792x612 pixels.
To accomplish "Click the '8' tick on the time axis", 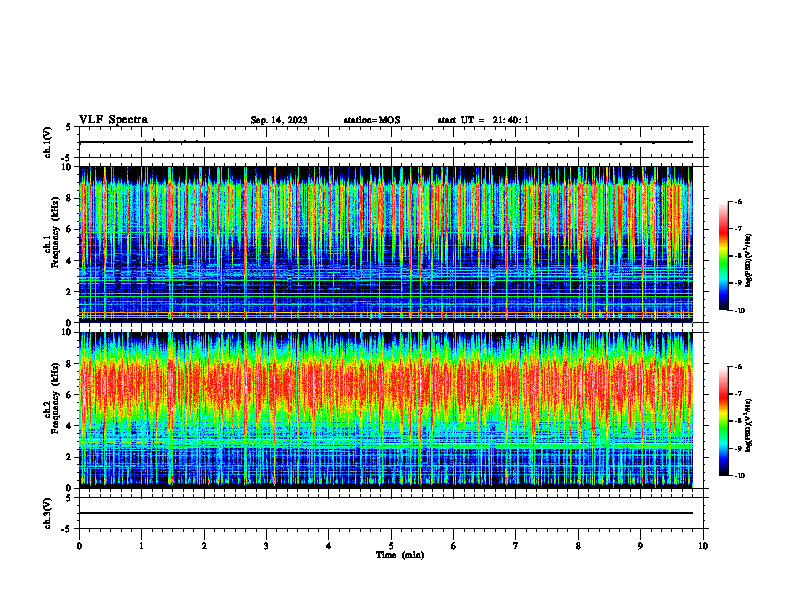I will click(x=578, y=546).
